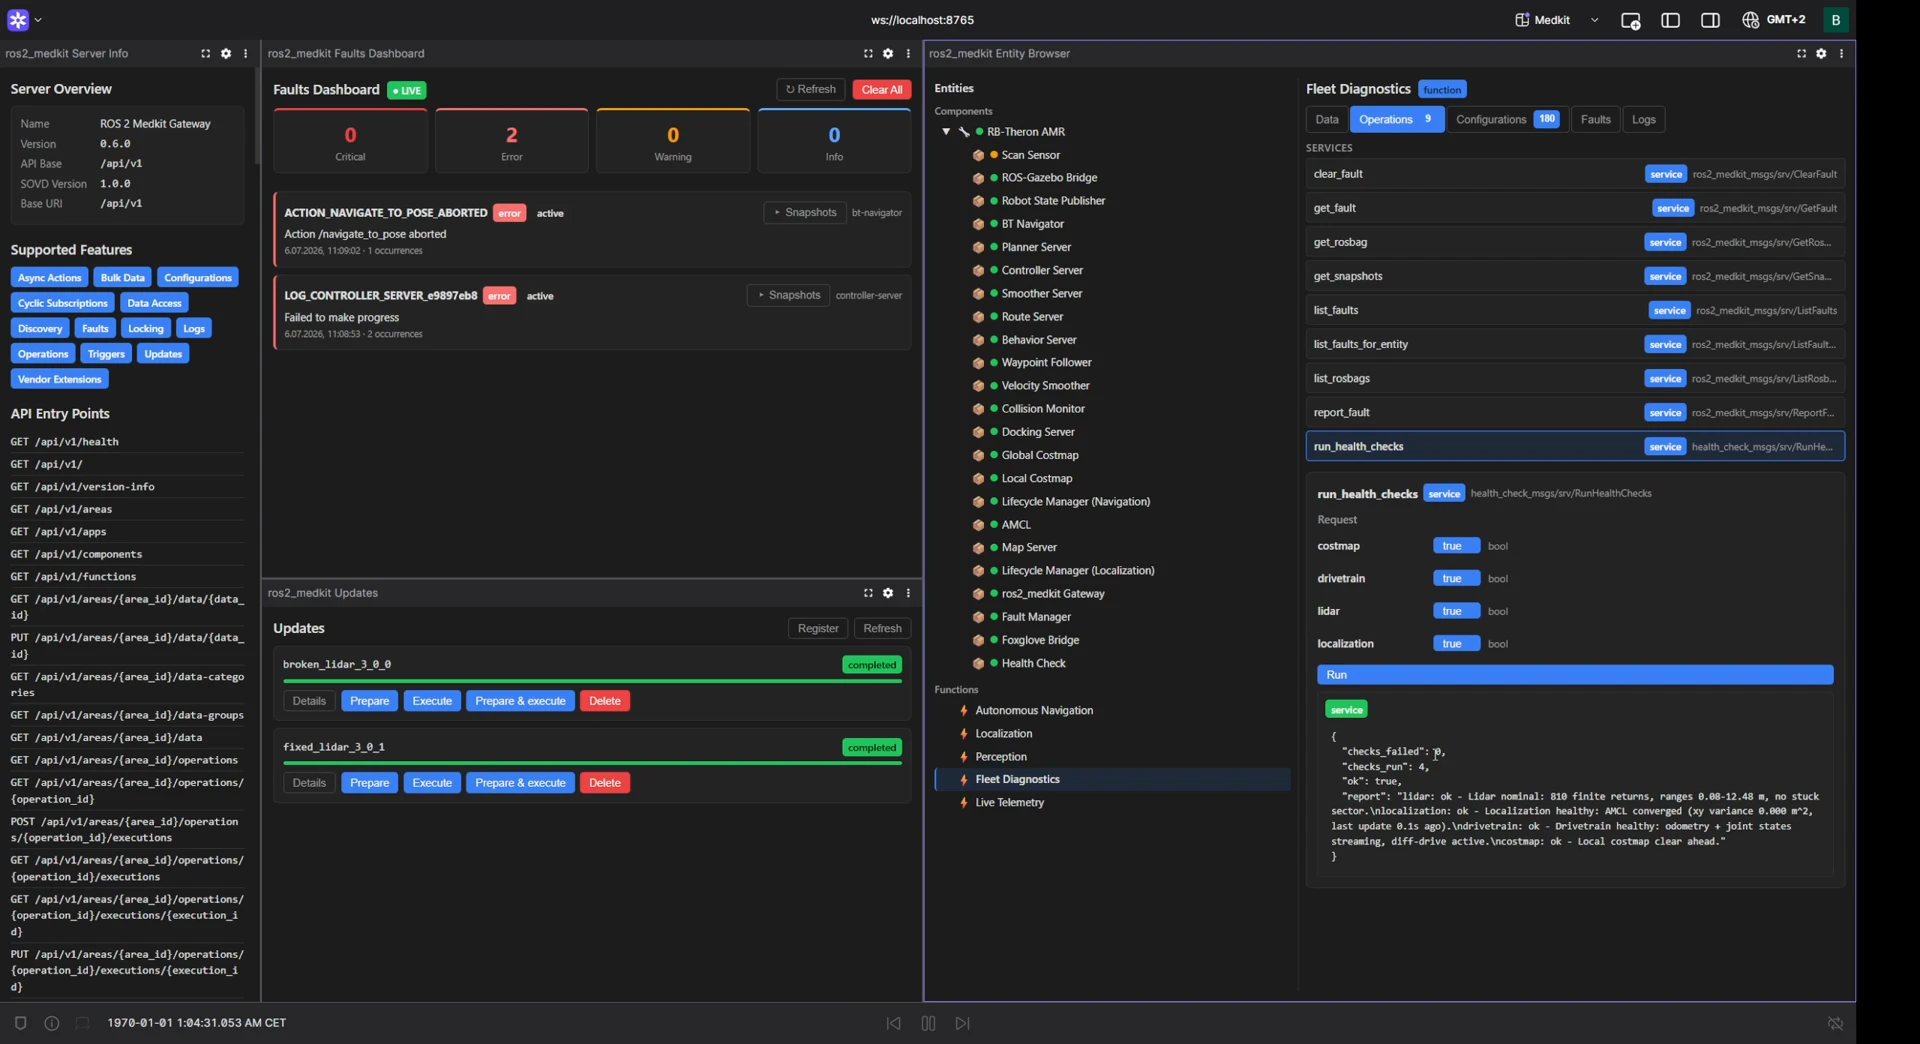Expand the get_rosbag service row
Screen dimensions: 1920x1044
tap(1575, 242)
